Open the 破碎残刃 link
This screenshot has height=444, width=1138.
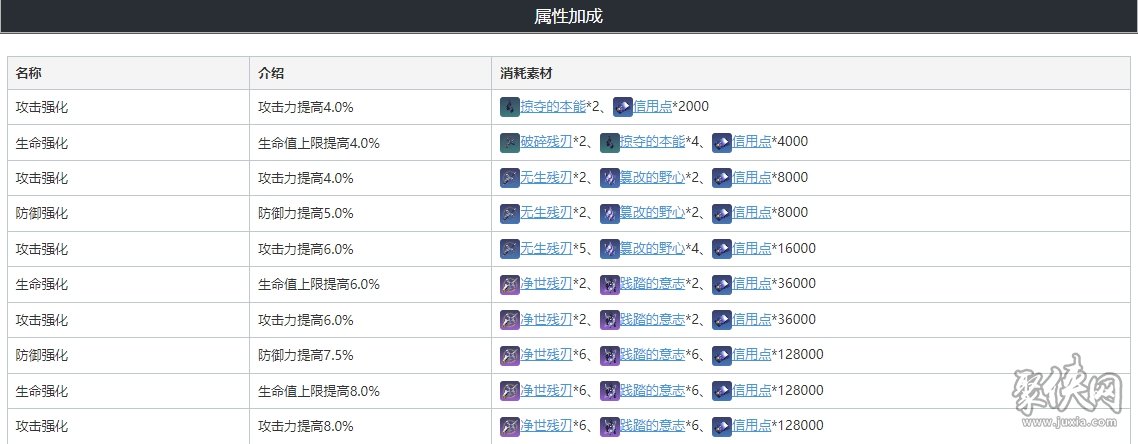pos(547,142)
